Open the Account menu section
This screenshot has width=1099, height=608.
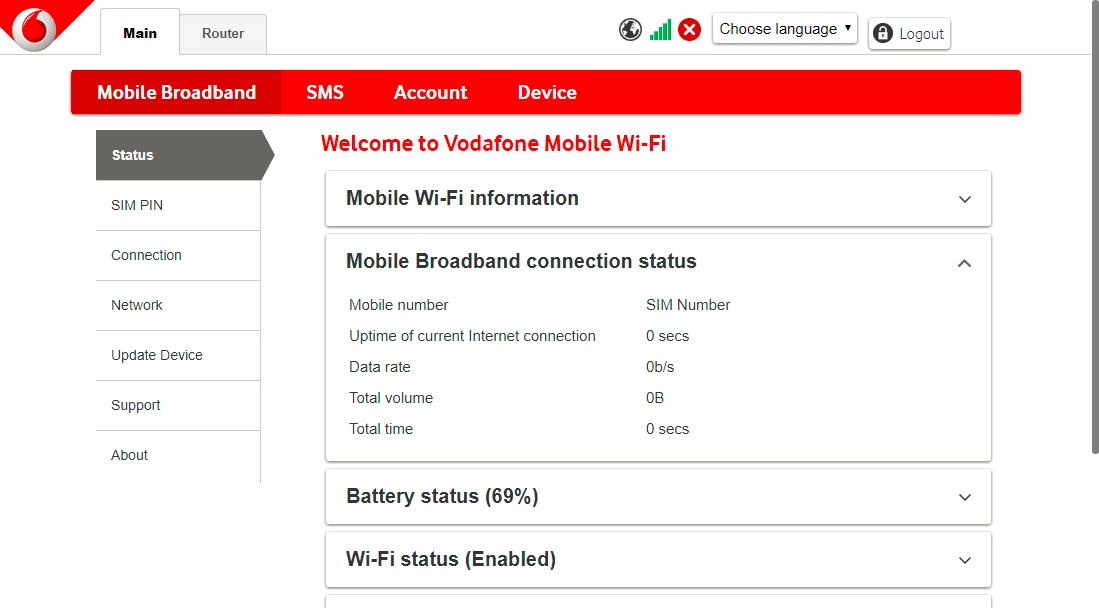(x=430, y=92)
